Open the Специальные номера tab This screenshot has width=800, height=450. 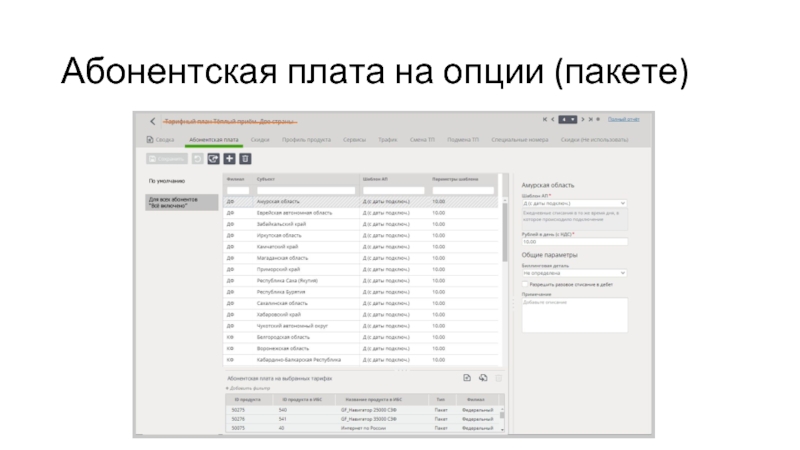click(520, 140)
